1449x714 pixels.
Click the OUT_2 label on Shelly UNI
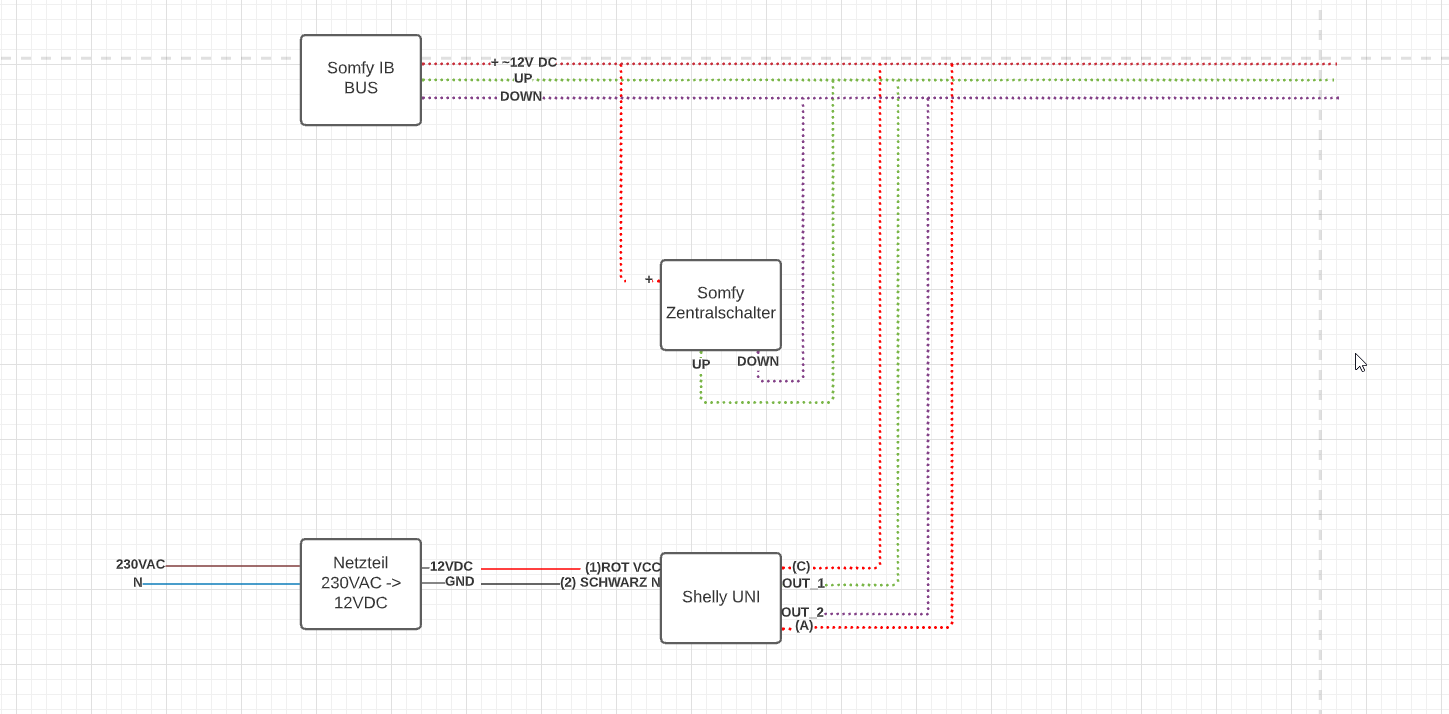pyautogui.click(x=803, y=612)
